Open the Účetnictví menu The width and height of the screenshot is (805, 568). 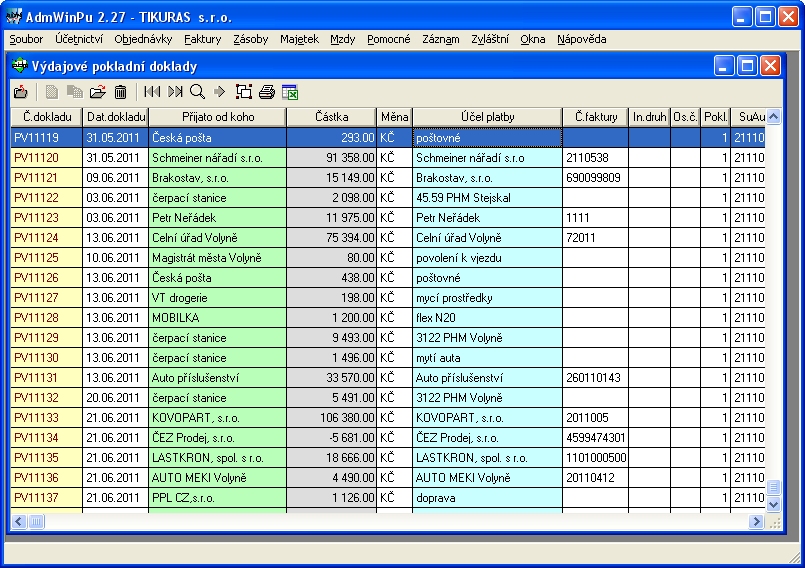(79, 39)
